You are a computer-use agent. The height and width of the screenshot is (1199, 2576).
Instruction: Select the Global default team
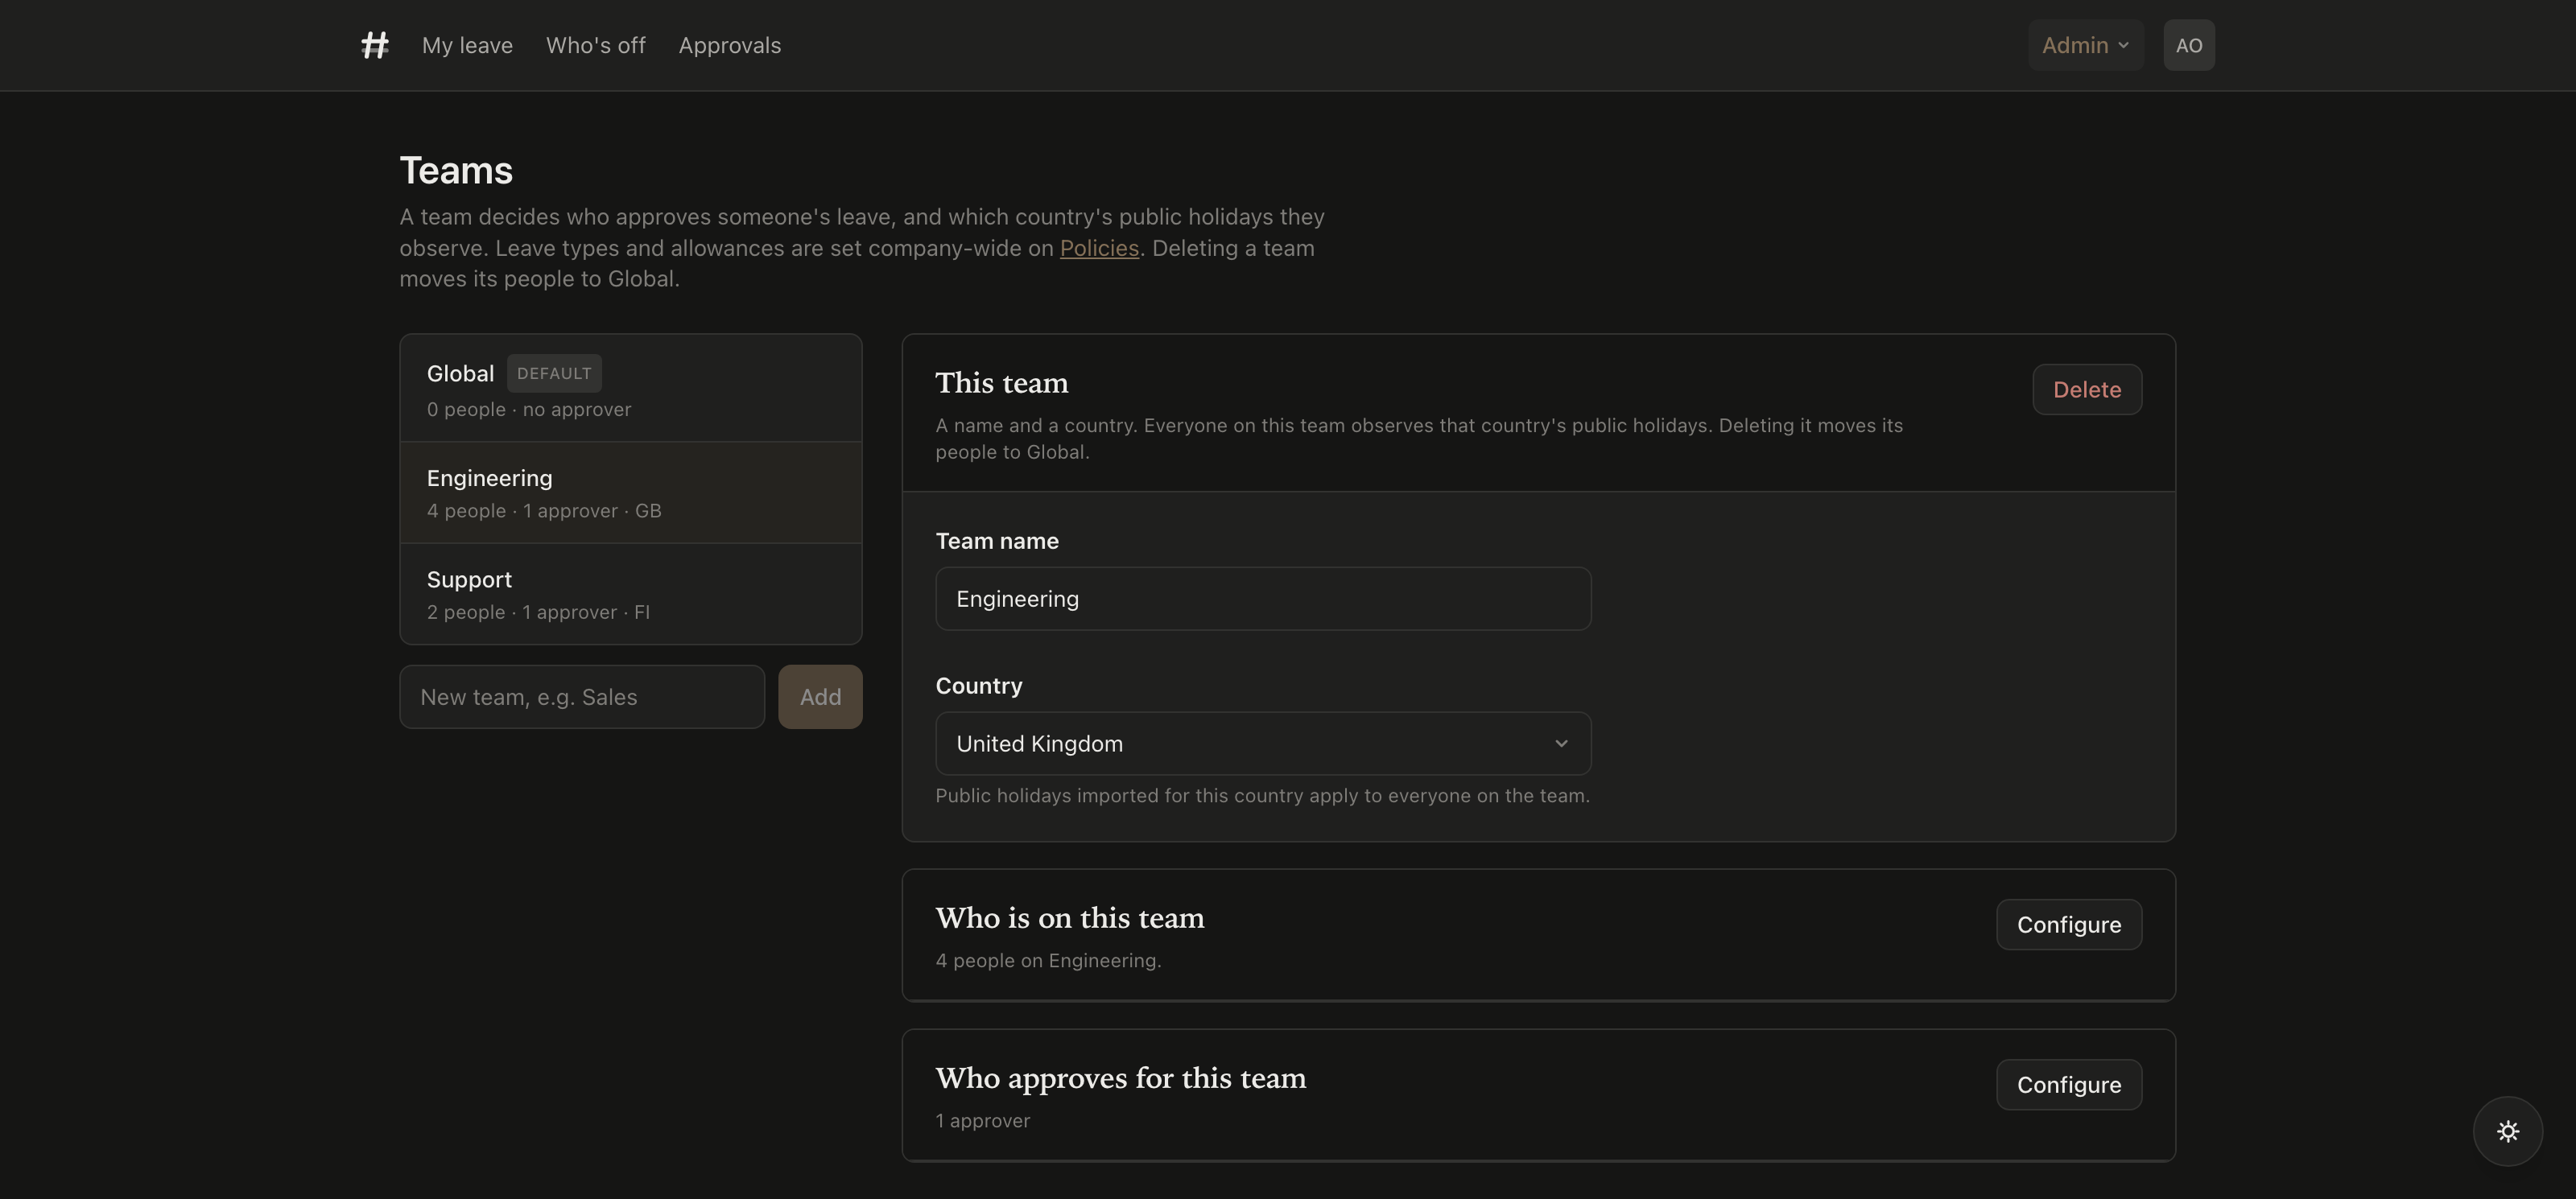click(631, 388)
